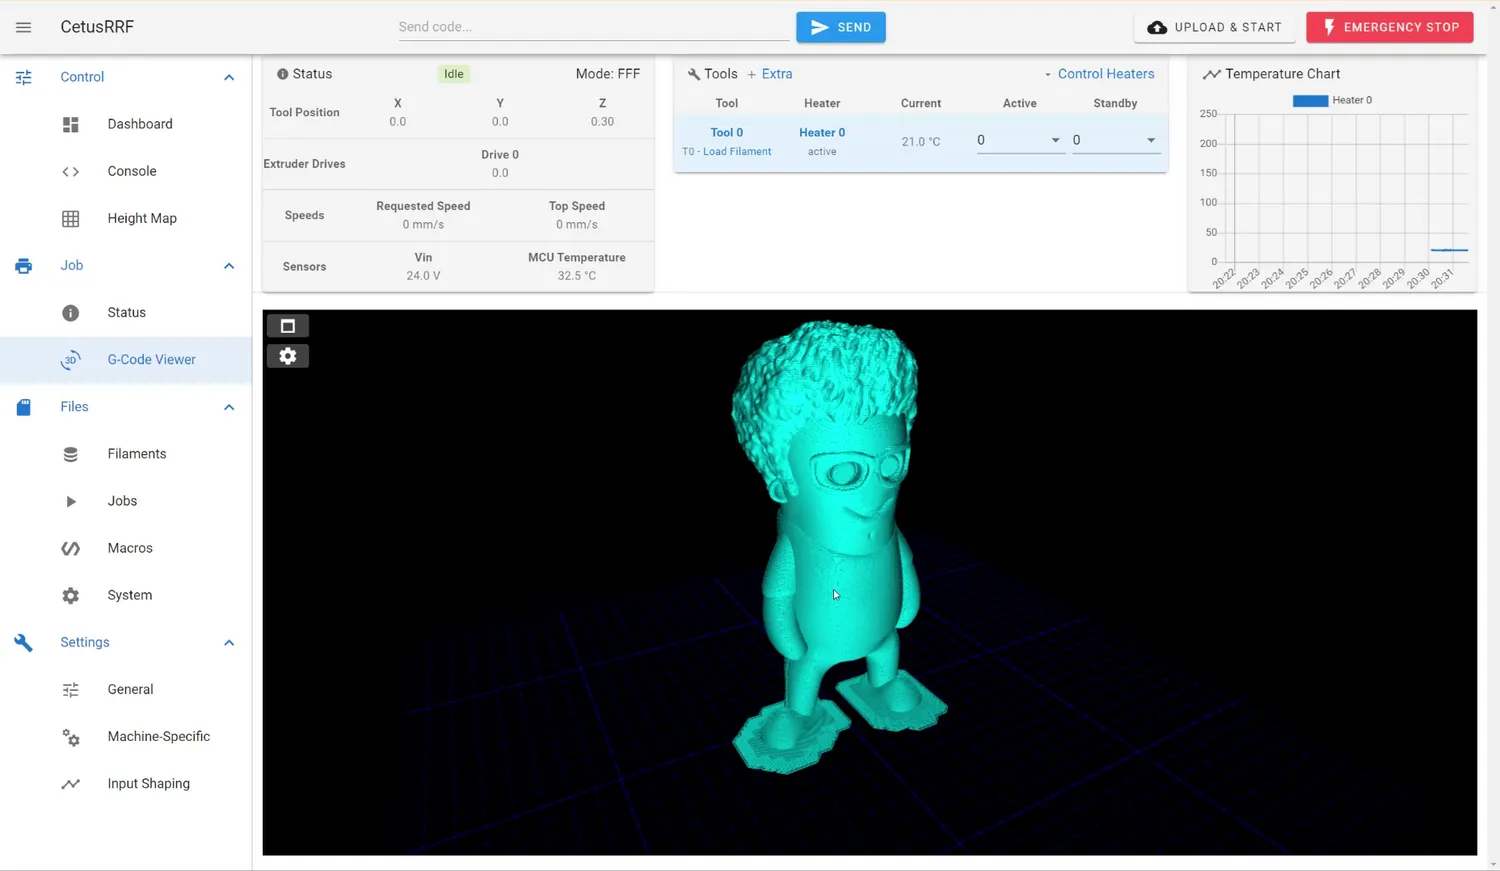Click the G-Code Viewer 3D icon
This screenshot has height=871, width=1500.
tap(70, 360)
